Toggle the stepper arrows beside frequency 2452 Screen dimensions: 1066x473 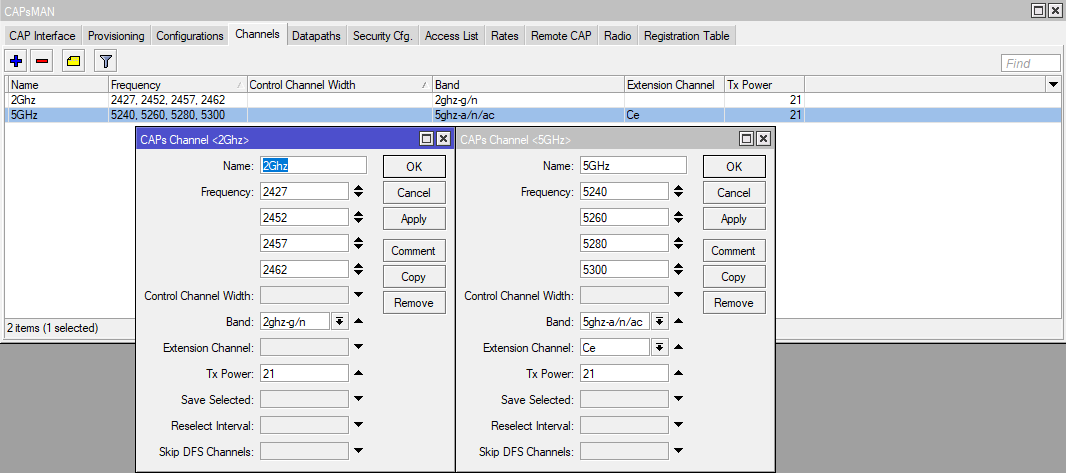point(358,217)
